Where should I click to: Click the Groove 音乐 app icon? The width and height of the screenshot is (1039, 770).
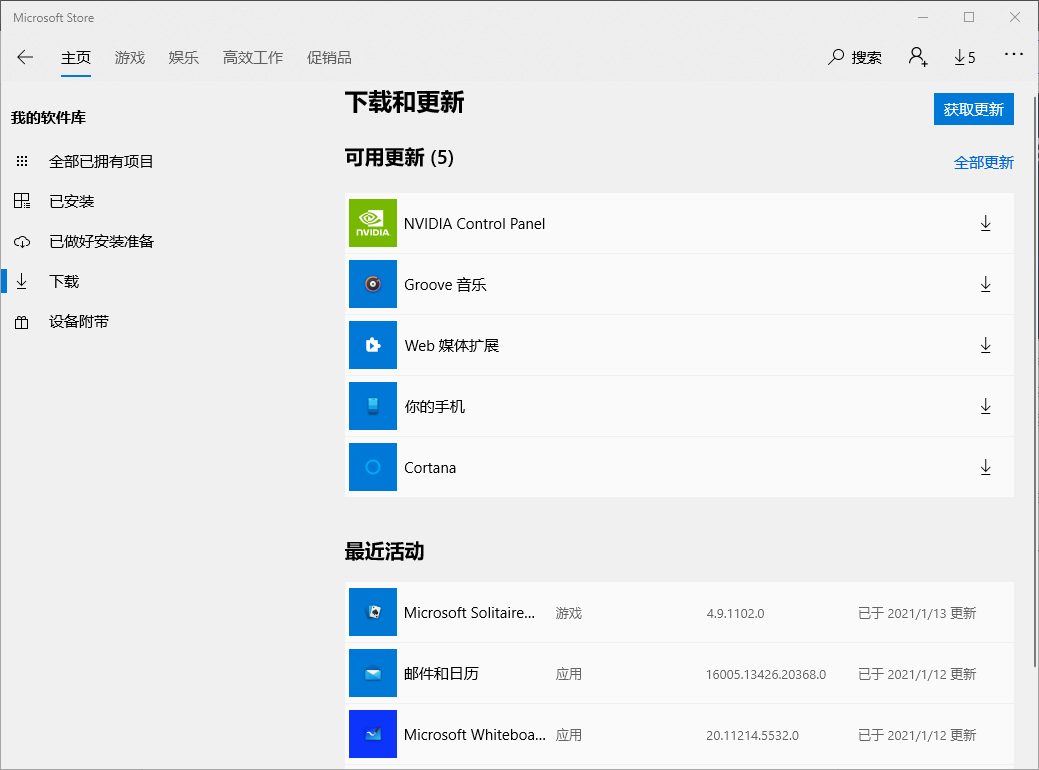(373, 284)
